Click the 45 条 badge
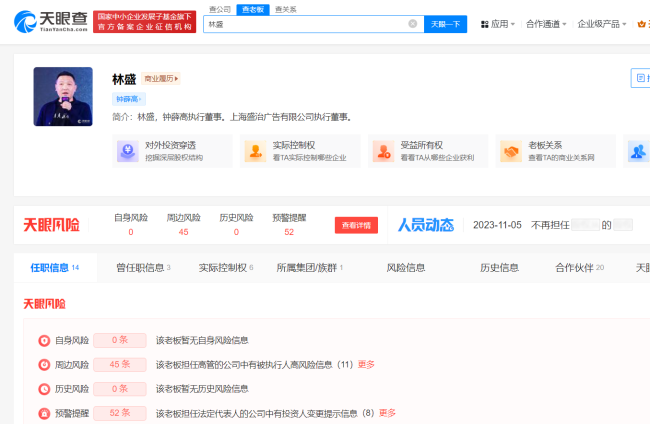 120,365
